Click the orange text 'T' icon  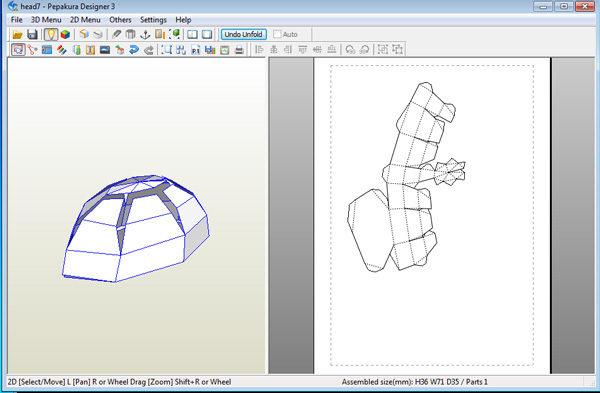coord(90,49)
